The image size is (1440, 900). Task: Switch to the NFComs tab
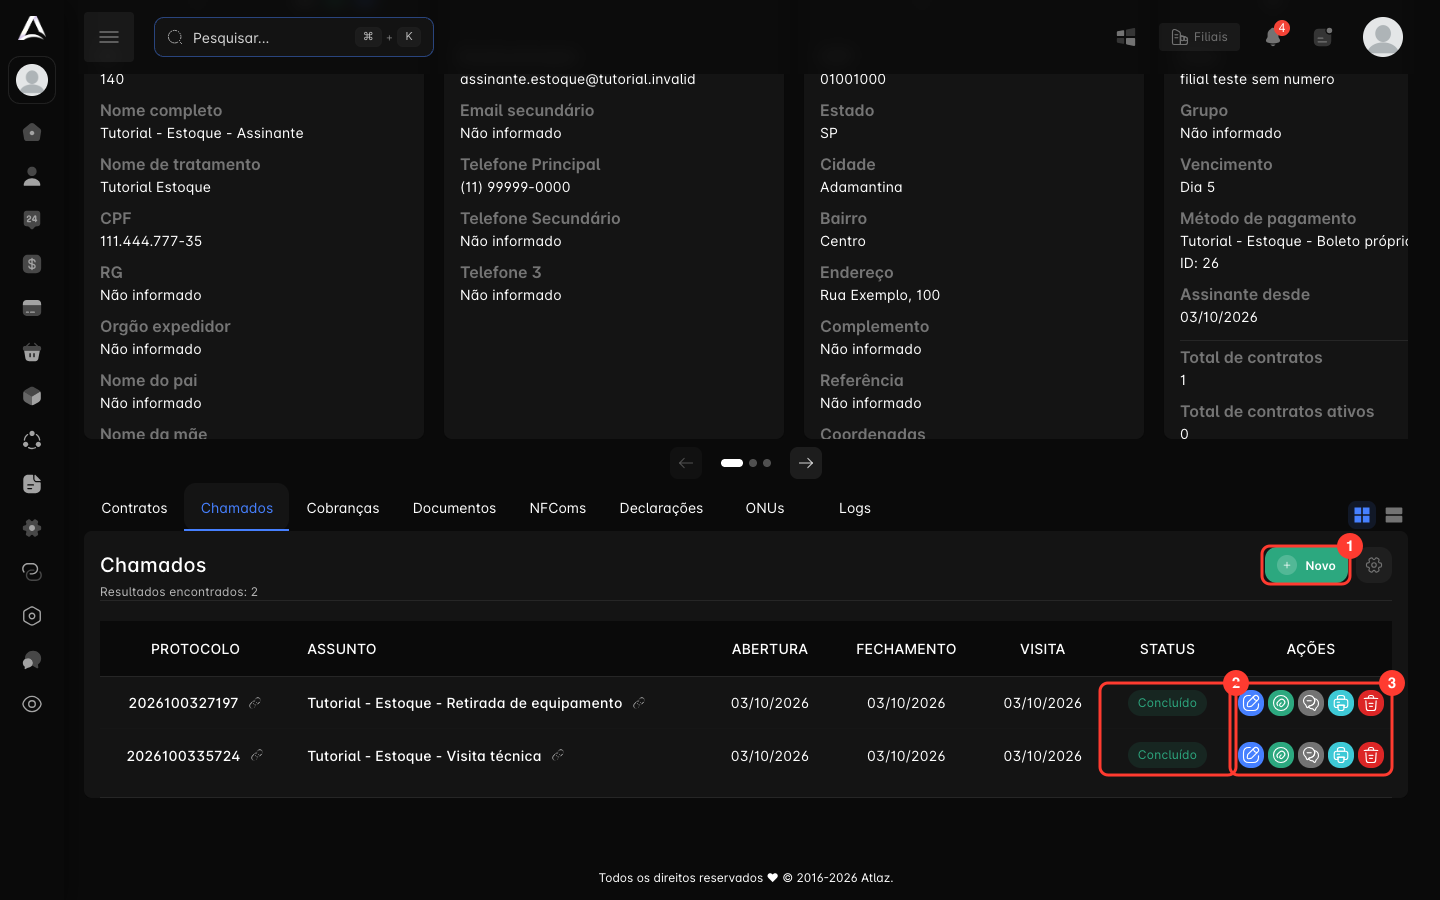558,508
